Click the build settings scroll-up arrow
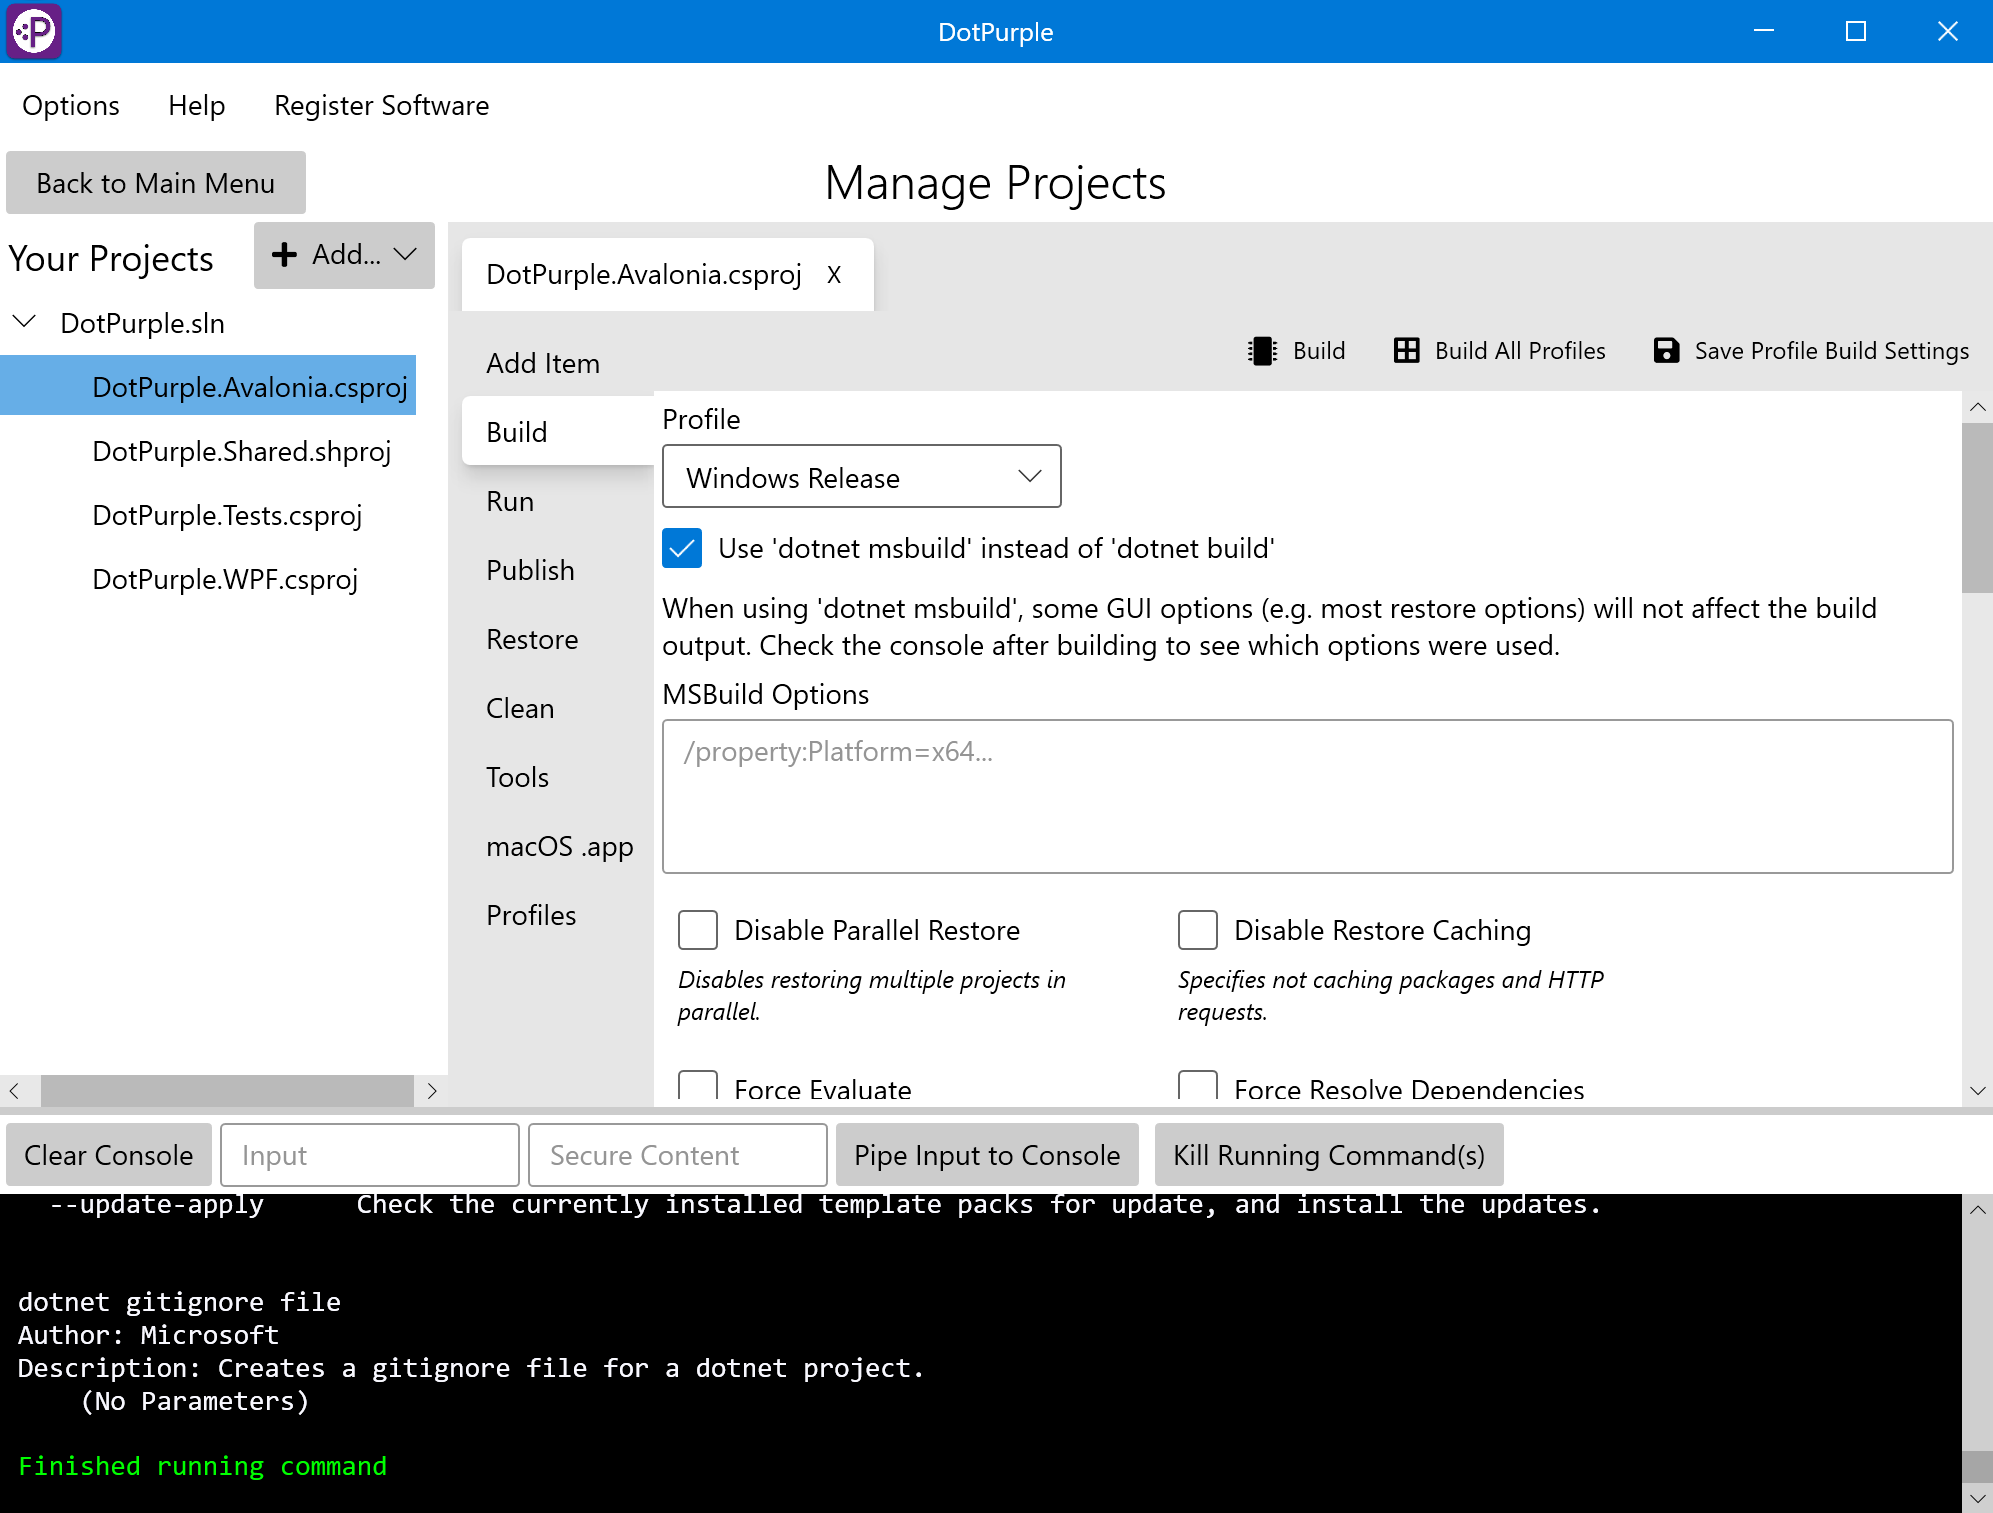Screen dimensions: 1993x1513 [1977, 407]
